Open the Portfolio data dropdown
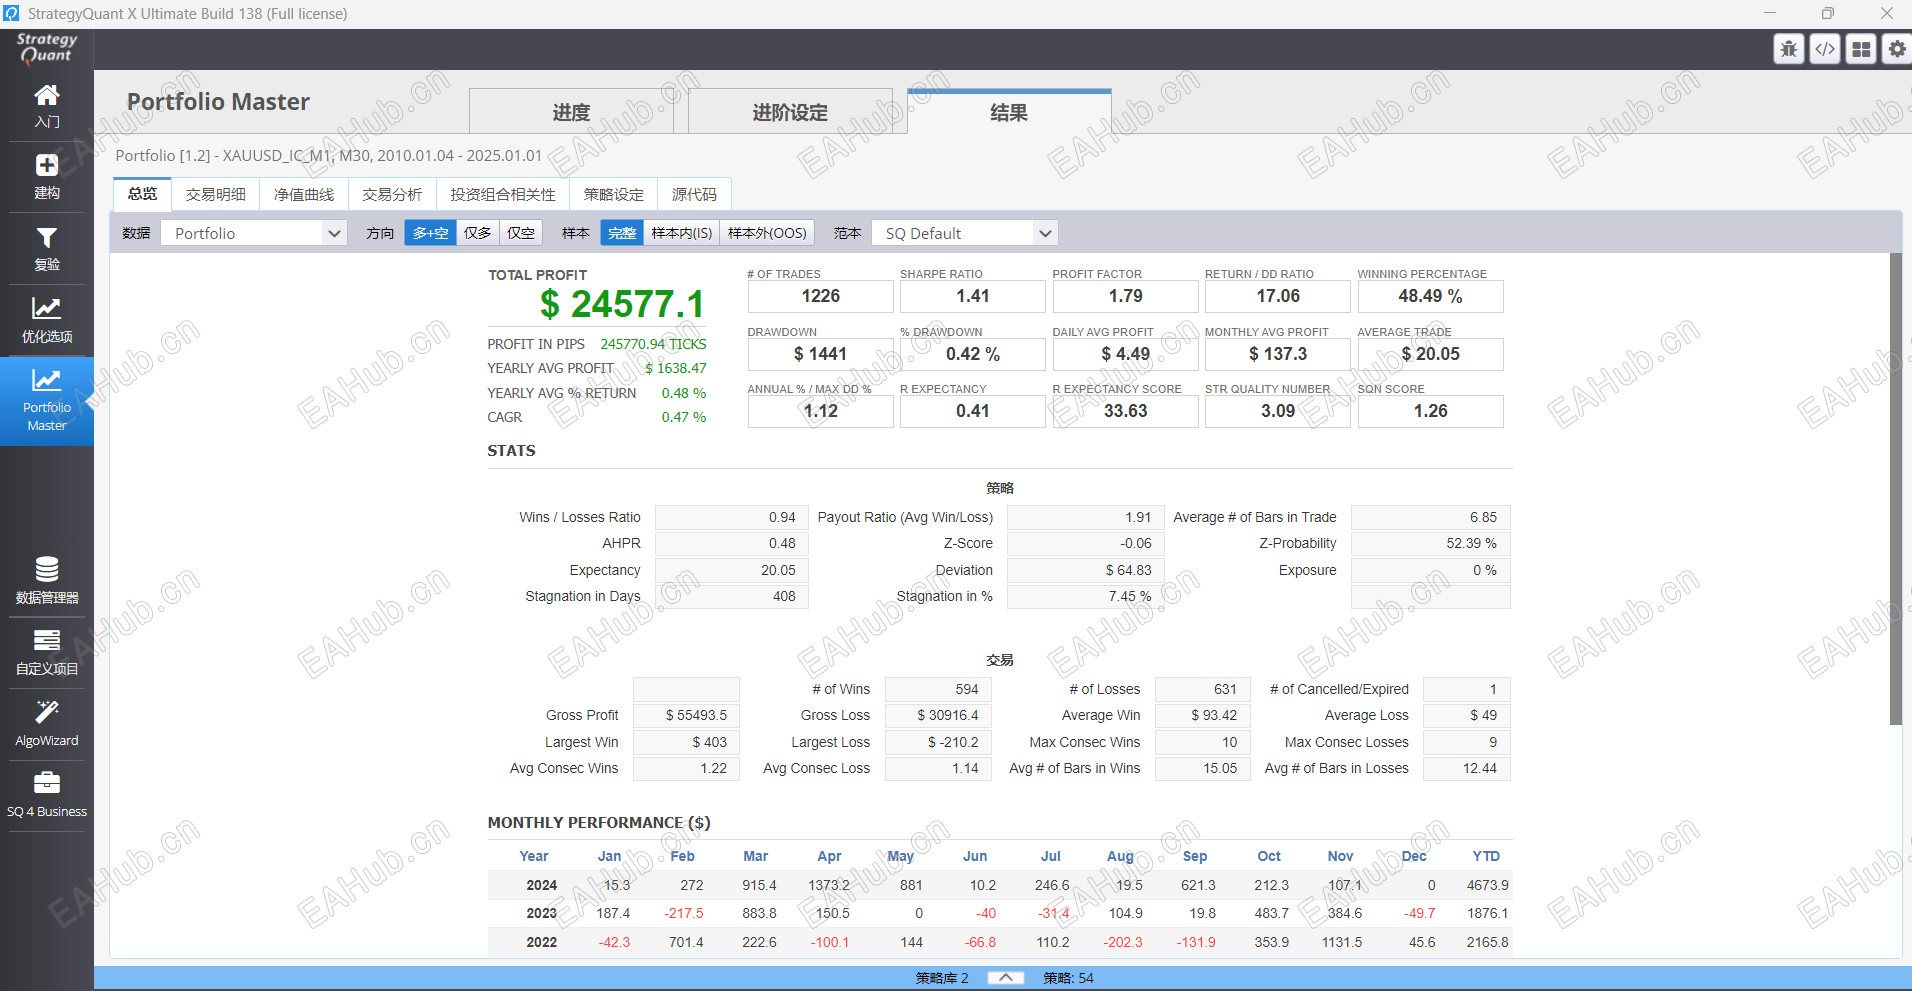1912x991 pixels. (x=254, y=233)
